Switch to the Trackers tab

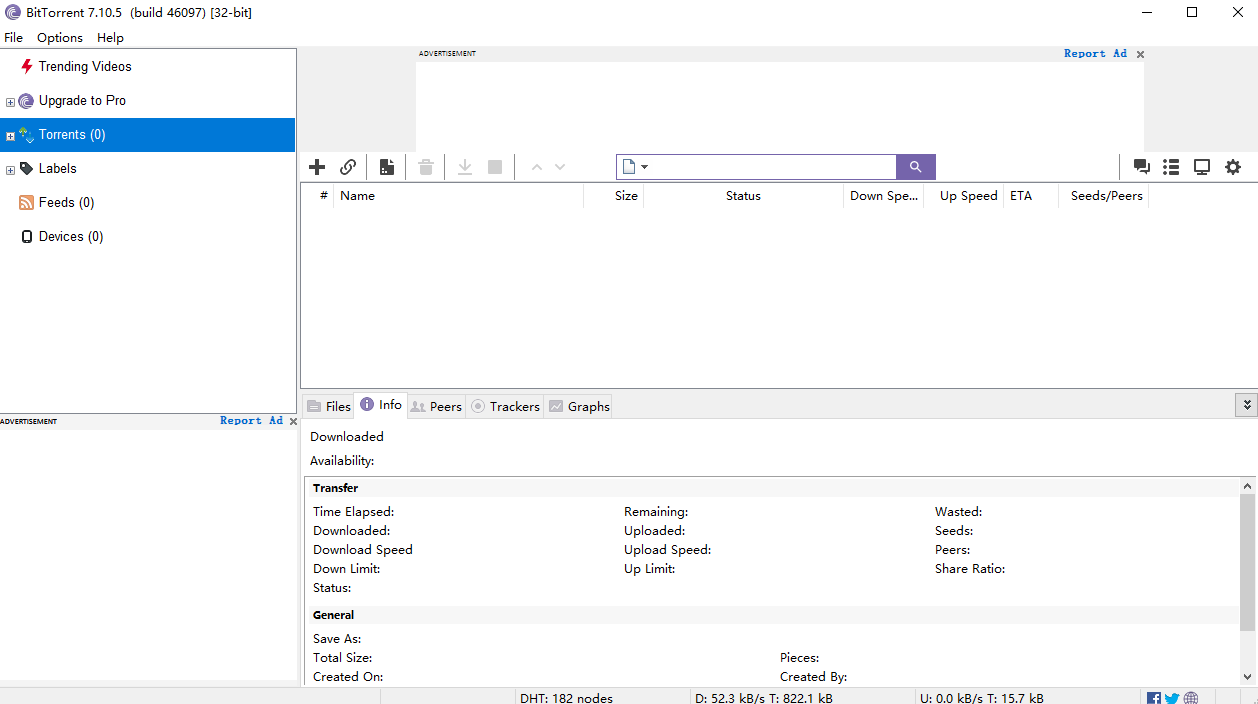pos(506,406)
